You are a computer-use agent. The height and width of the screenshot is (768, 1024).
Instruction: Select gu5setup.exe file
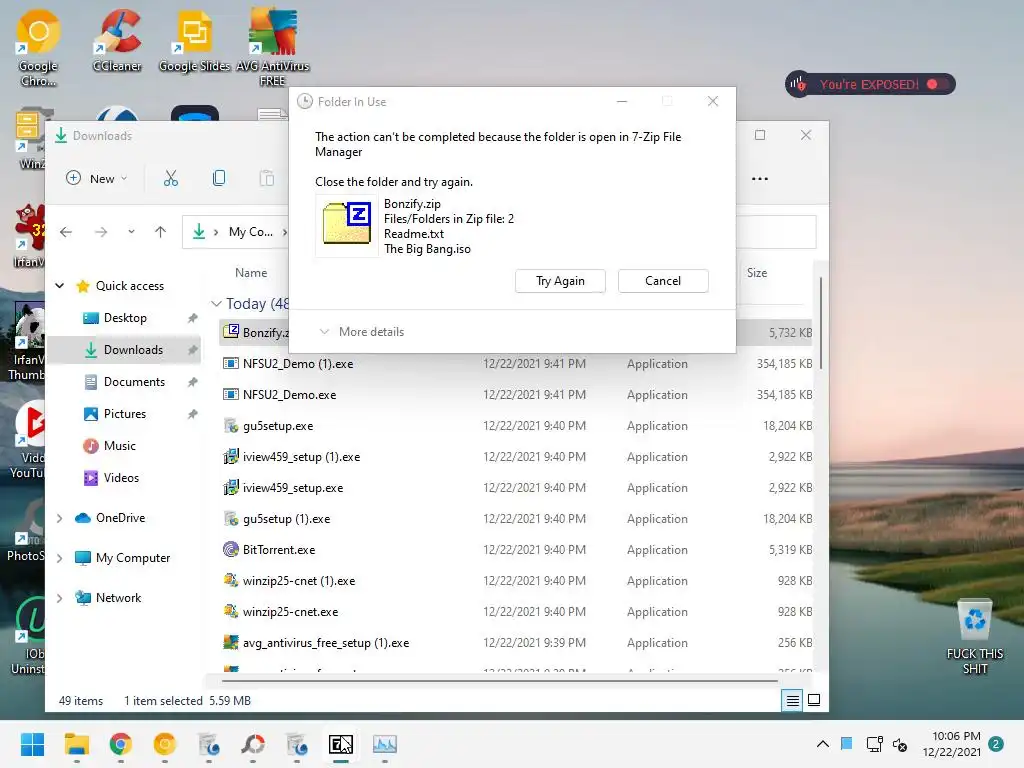tap(516, 426)
